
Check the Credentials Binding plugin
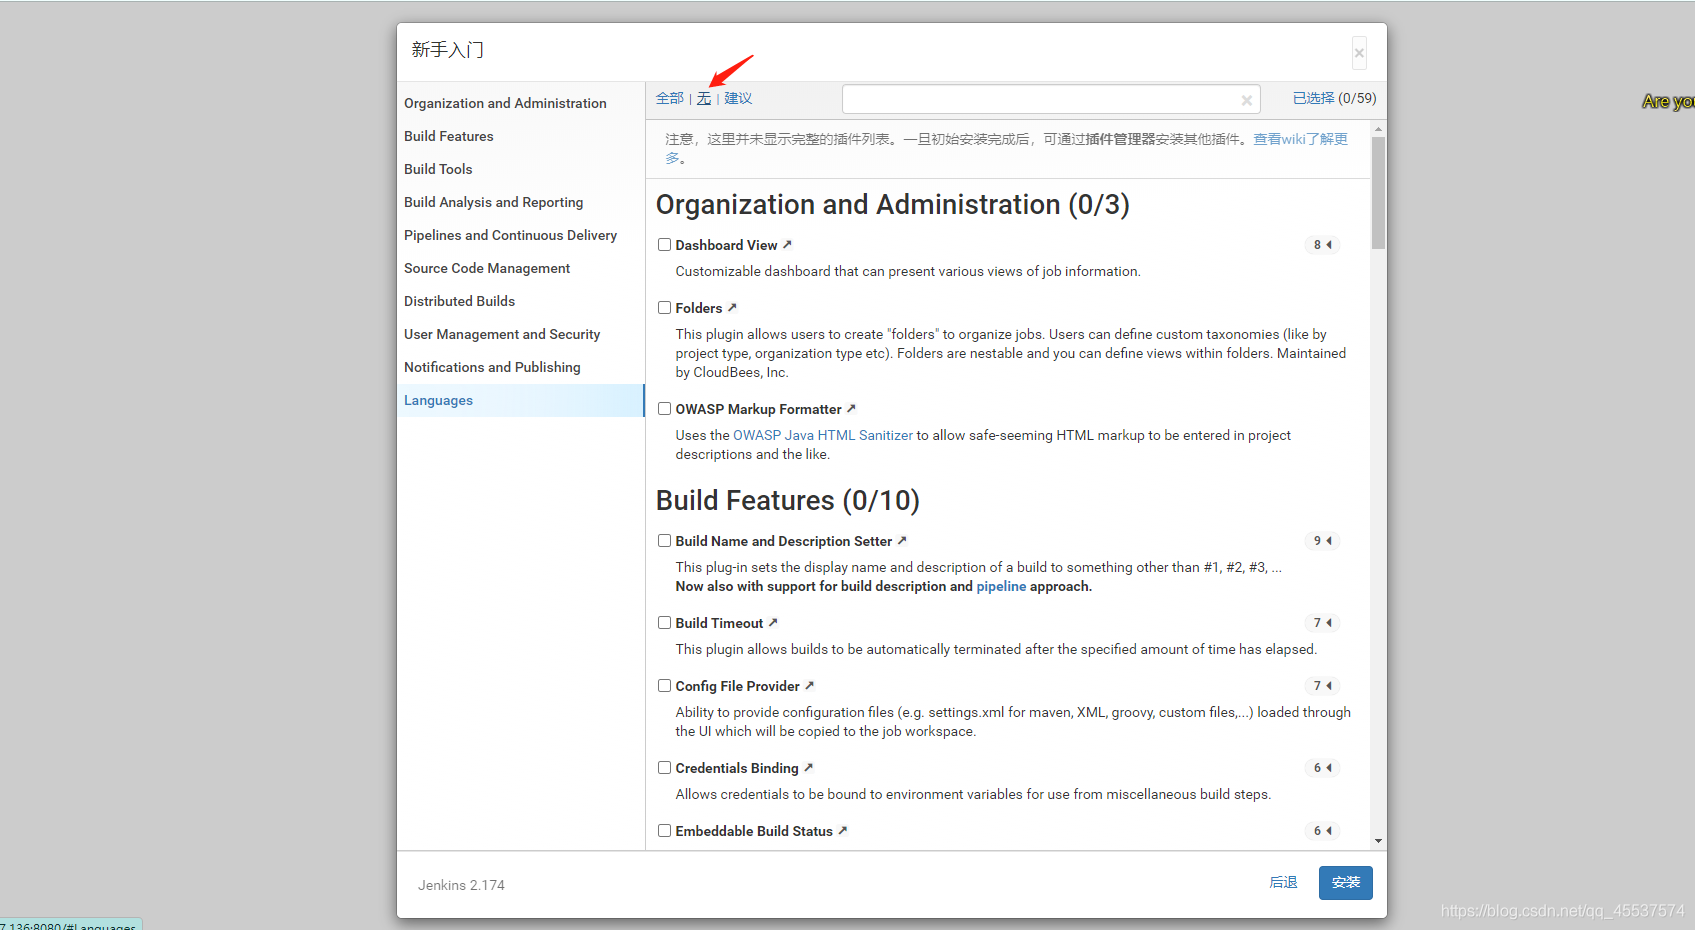pyautogui.click(x=664, y=767)
